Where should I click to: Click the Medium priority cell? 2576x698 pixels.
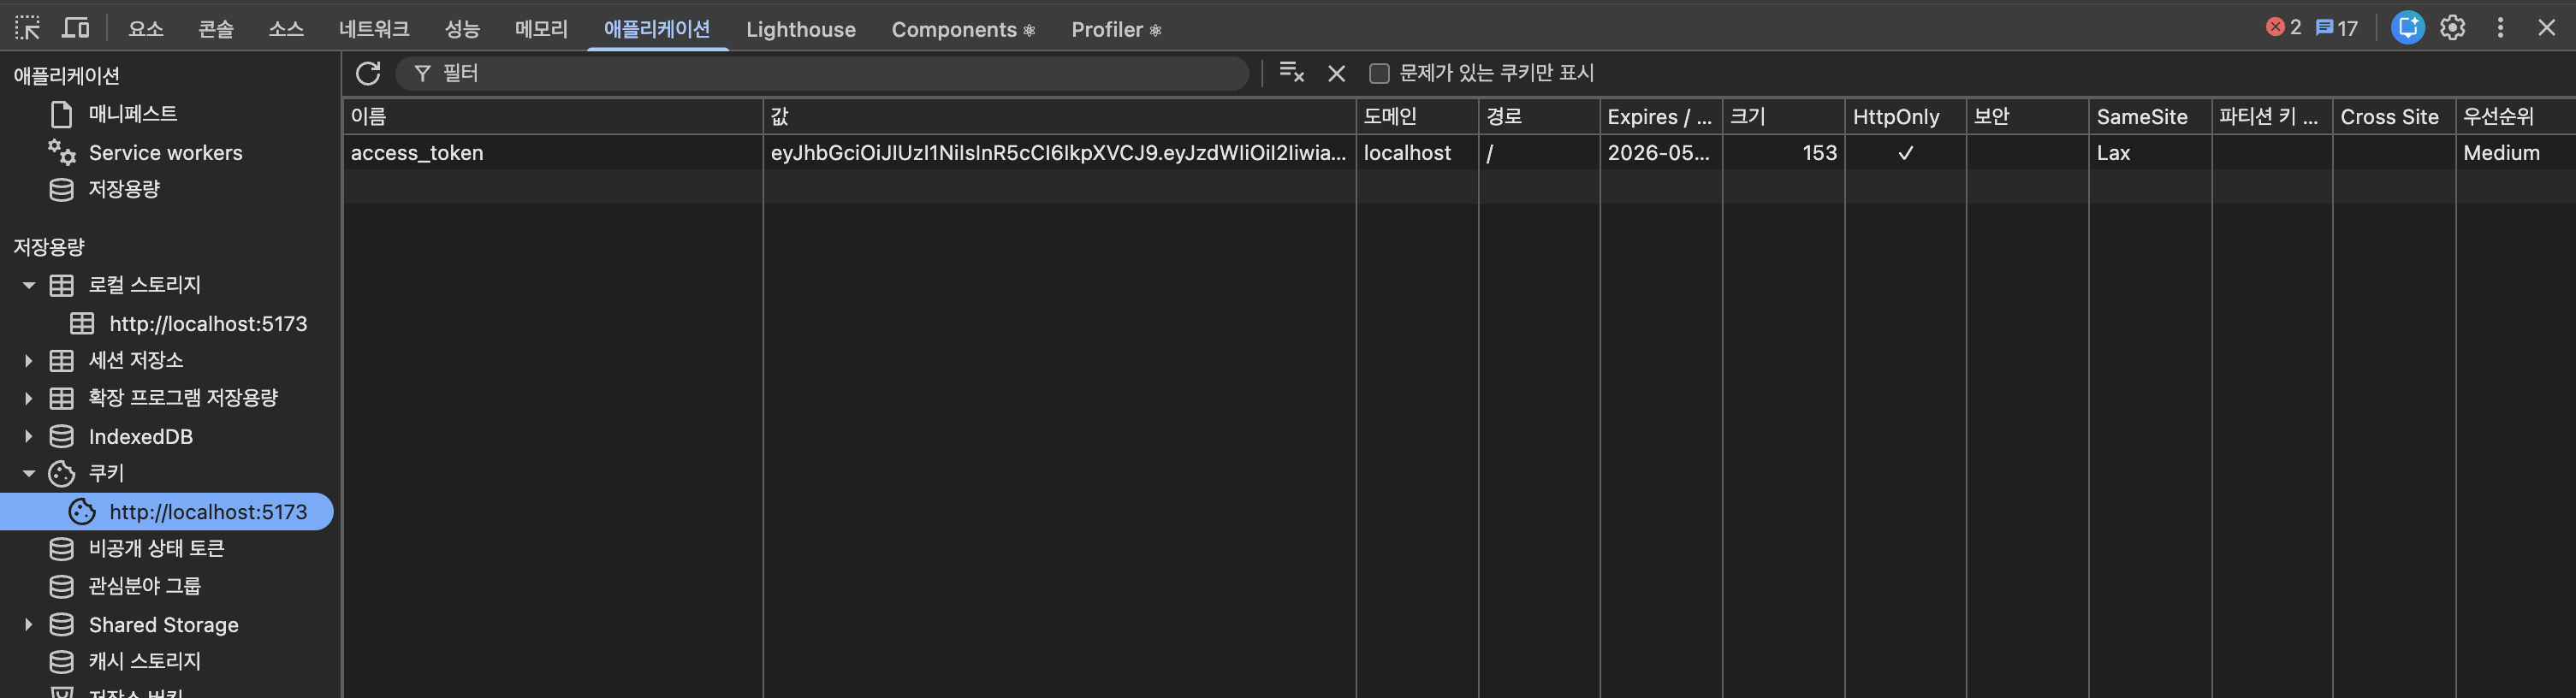[2515, 153]
